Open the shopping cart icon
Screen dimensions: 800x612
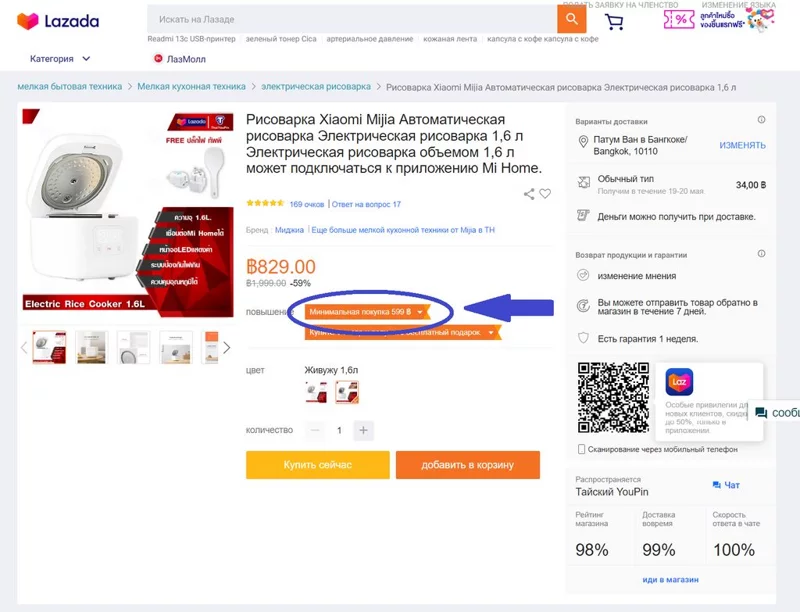coord(614,21)
